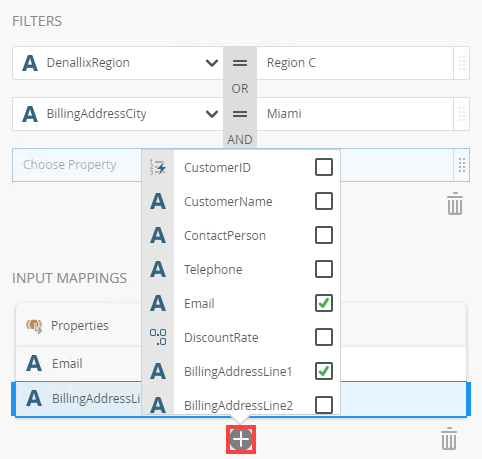Screen dimensions: 482x459
Task: Open the Choose Property dropdown
Action: (77, 165)
